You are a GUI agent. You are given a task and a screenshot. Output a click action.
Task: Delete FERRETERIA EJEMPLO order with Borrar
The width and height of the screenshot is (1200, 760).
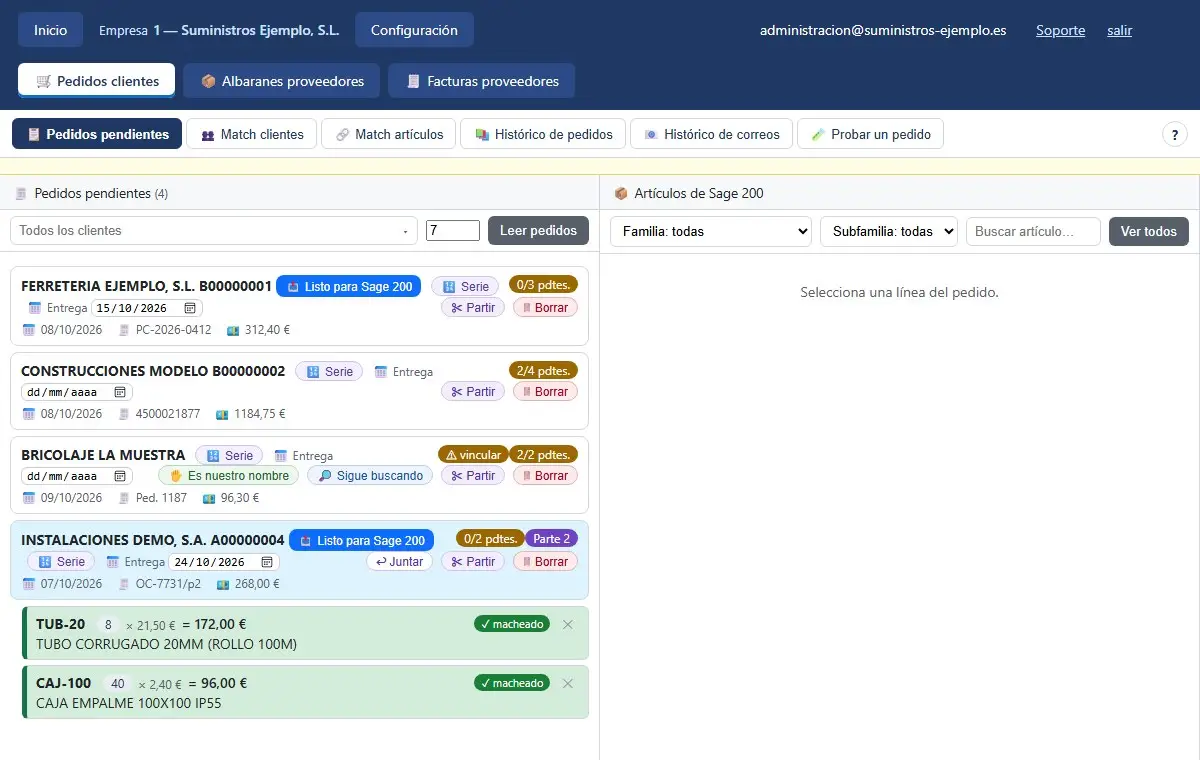click(x=545, y=307)
